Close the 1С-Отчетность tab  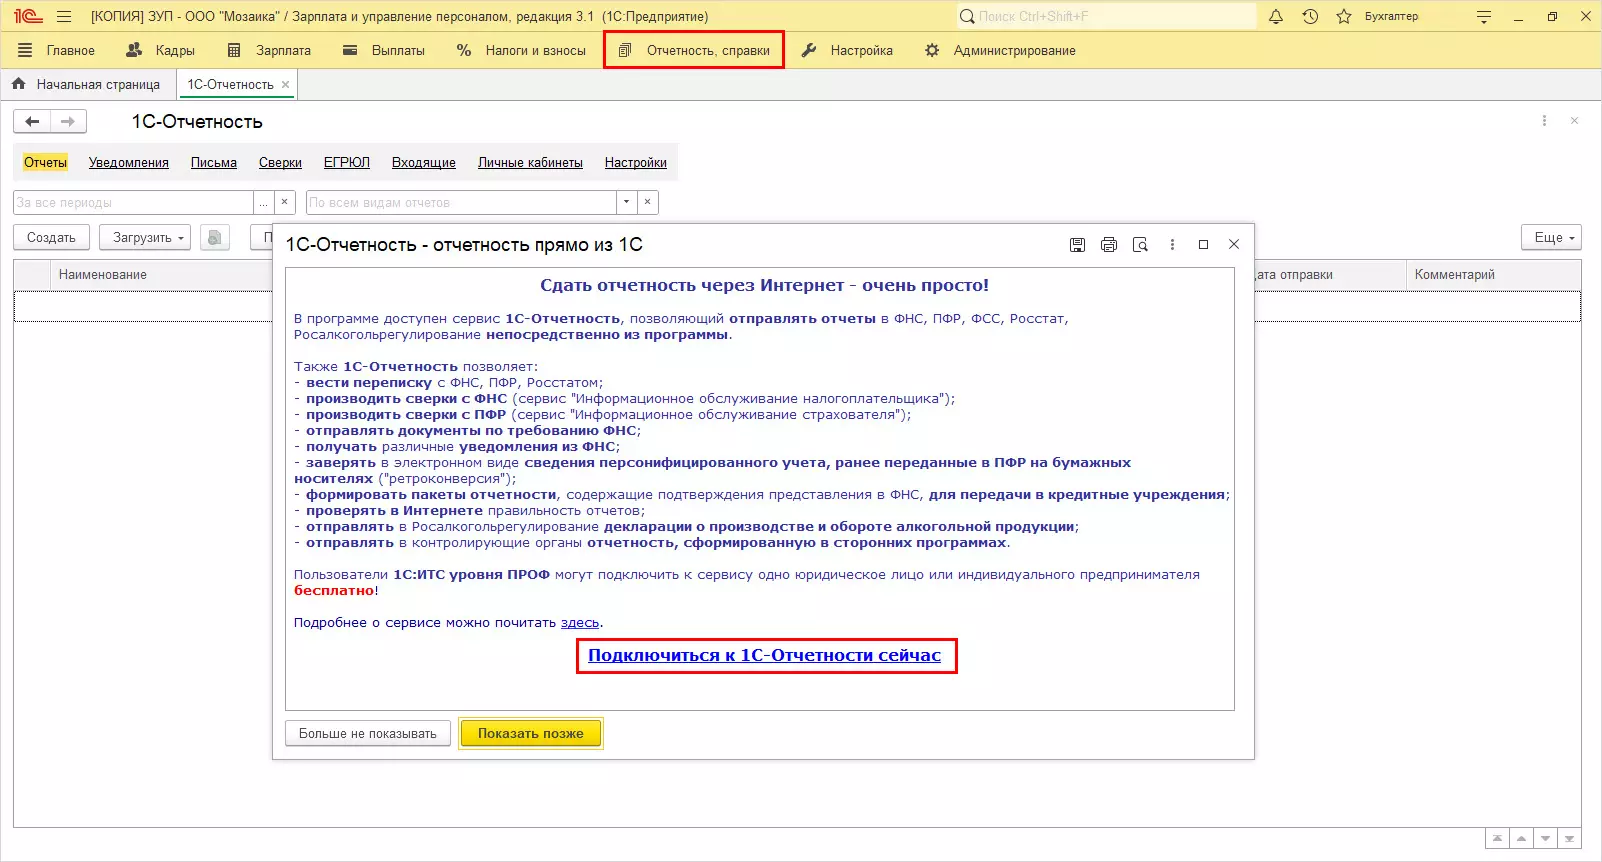(286, 84)
